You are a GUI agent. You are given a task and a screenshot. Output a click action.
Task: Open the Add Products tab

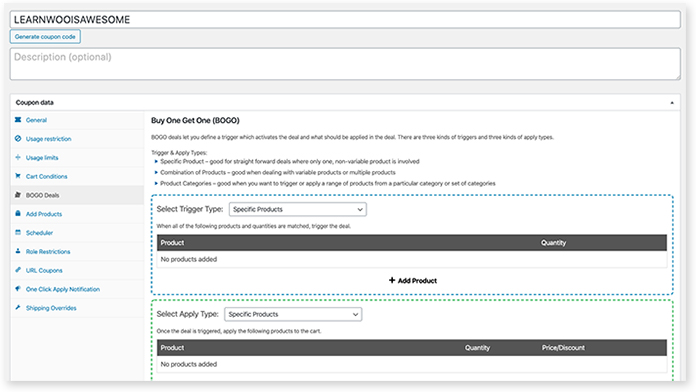point(77,214)
